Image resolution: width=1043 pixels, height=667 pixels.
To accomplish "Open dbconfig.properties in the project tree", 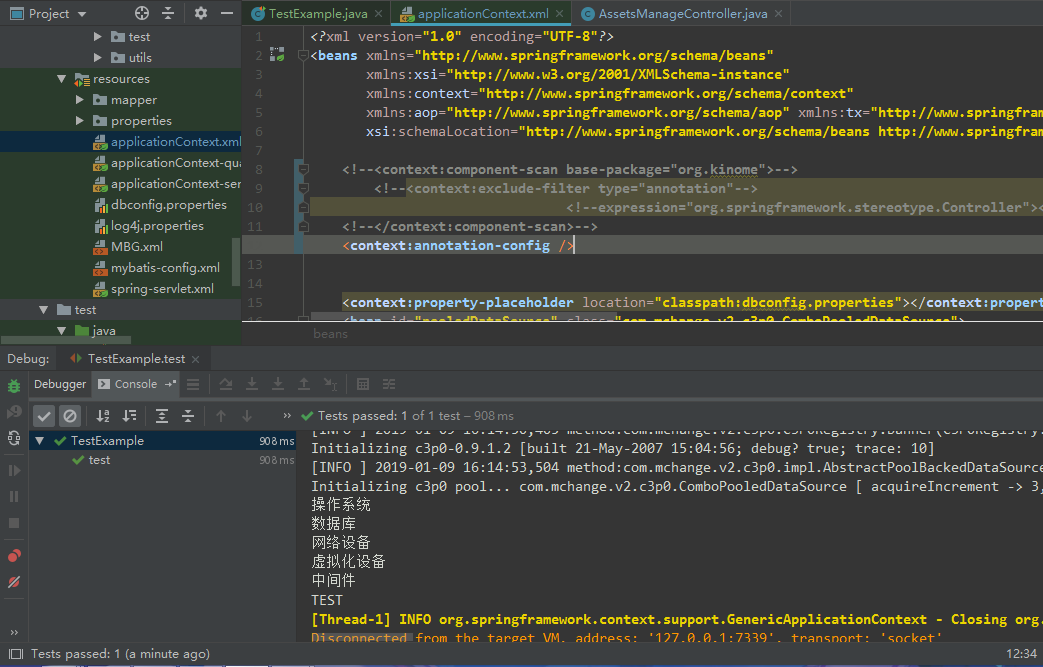I will [x=168, y=205].
